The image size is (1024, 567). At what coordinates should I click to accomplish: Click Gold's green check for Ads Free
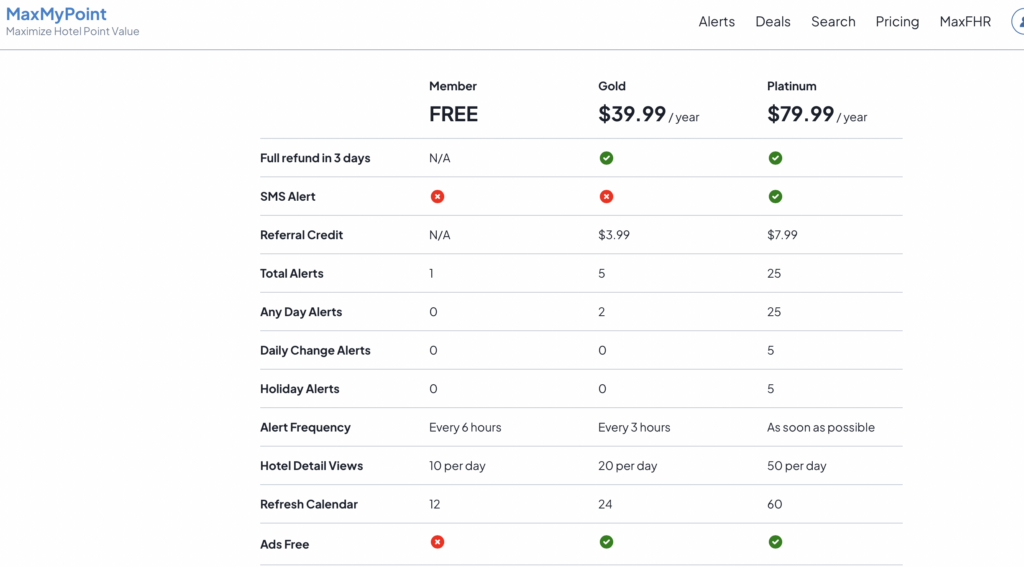coord(606,542)
